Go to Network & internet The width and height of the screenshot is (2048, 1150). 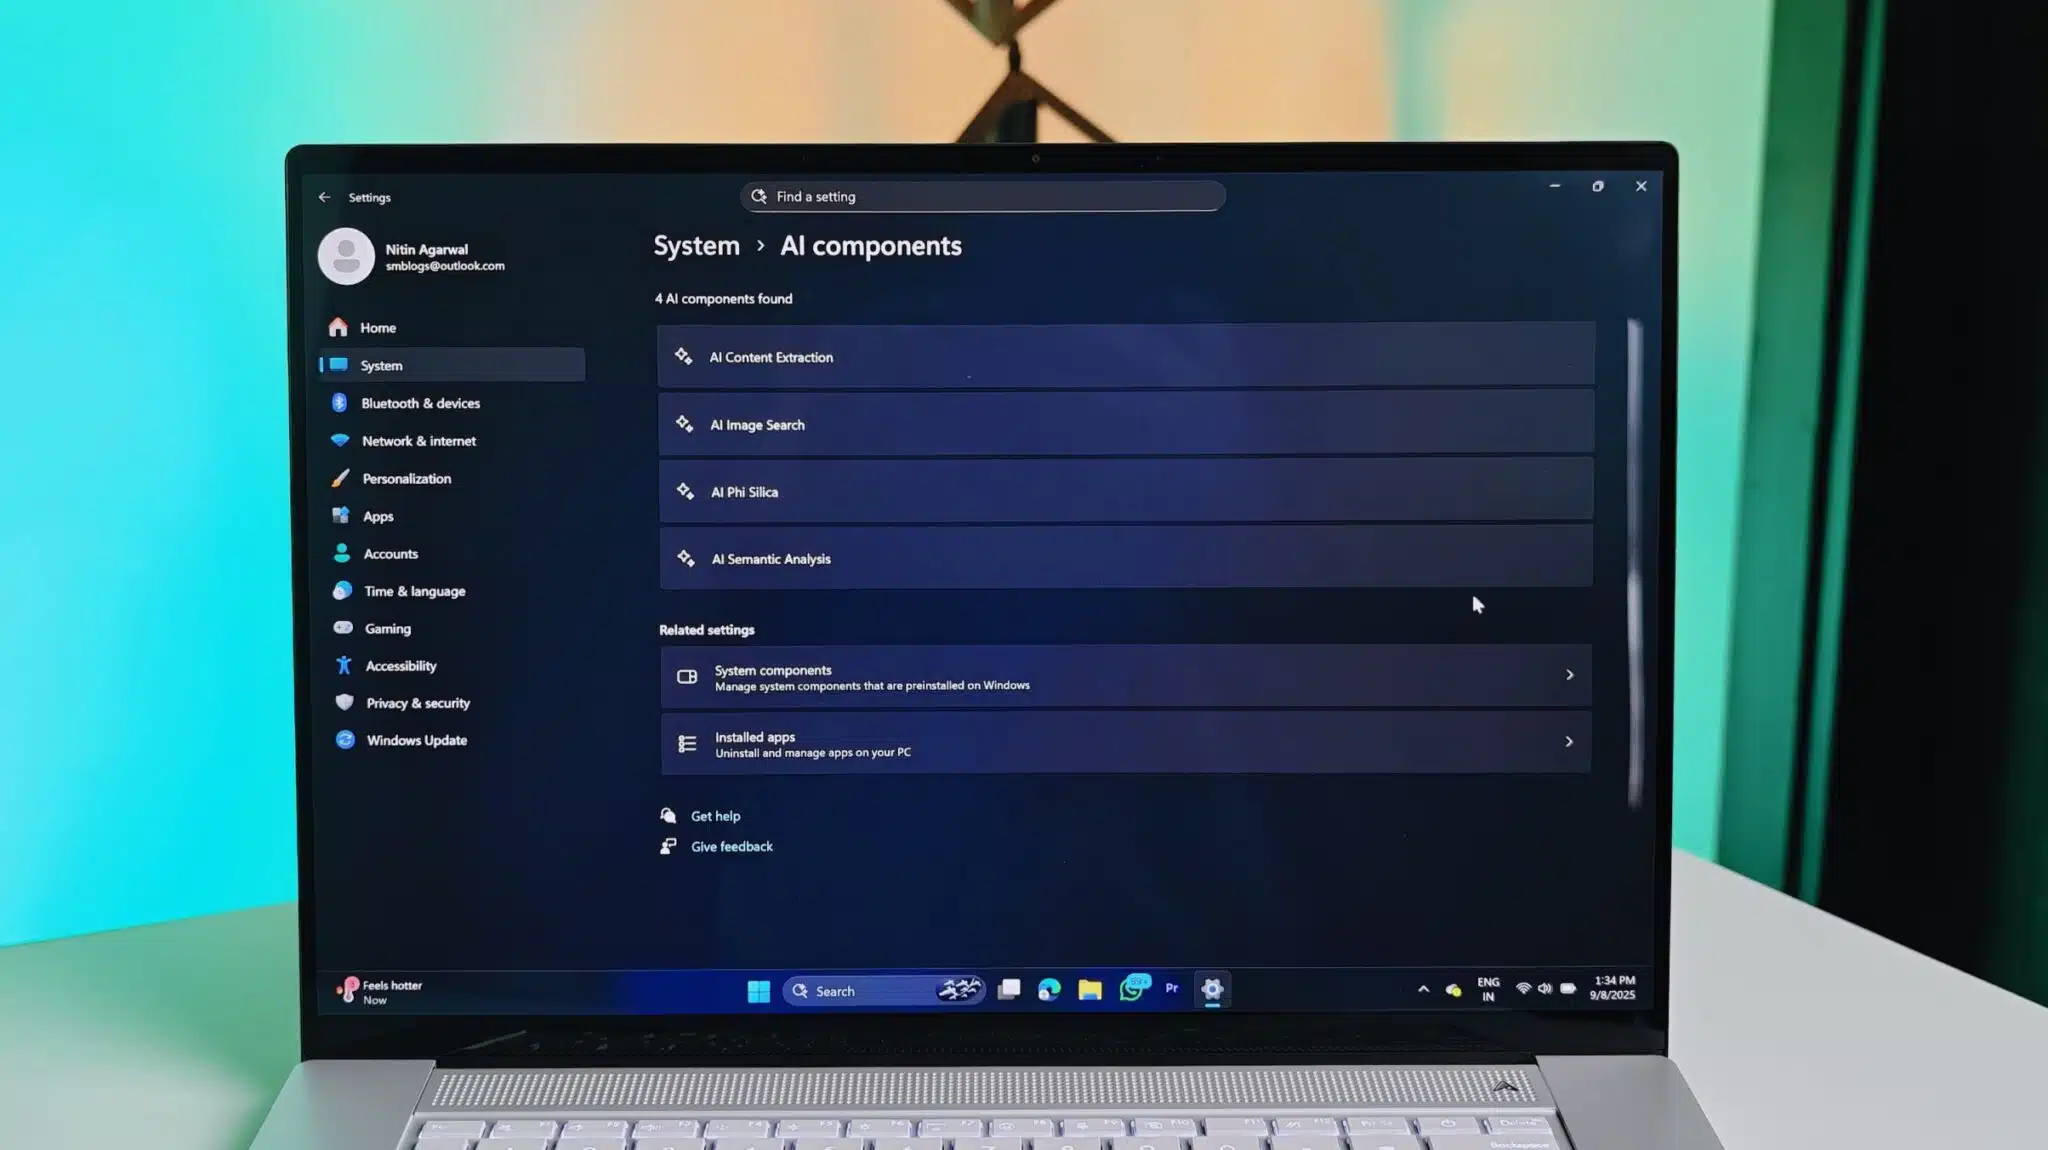tap(418, 441)
